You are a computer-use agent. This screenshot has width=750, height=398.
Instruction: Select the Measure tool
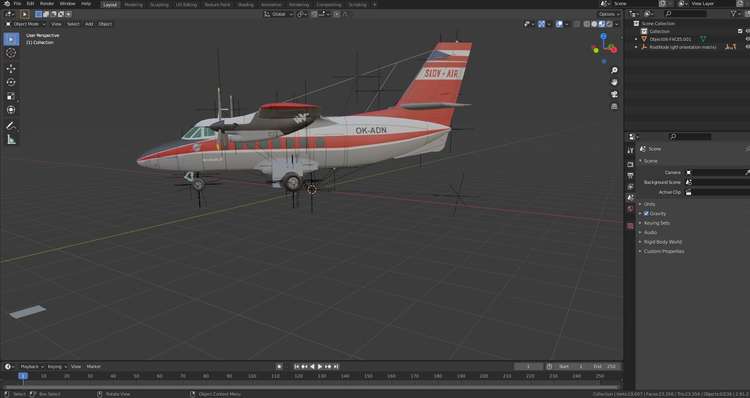[11, 140]
